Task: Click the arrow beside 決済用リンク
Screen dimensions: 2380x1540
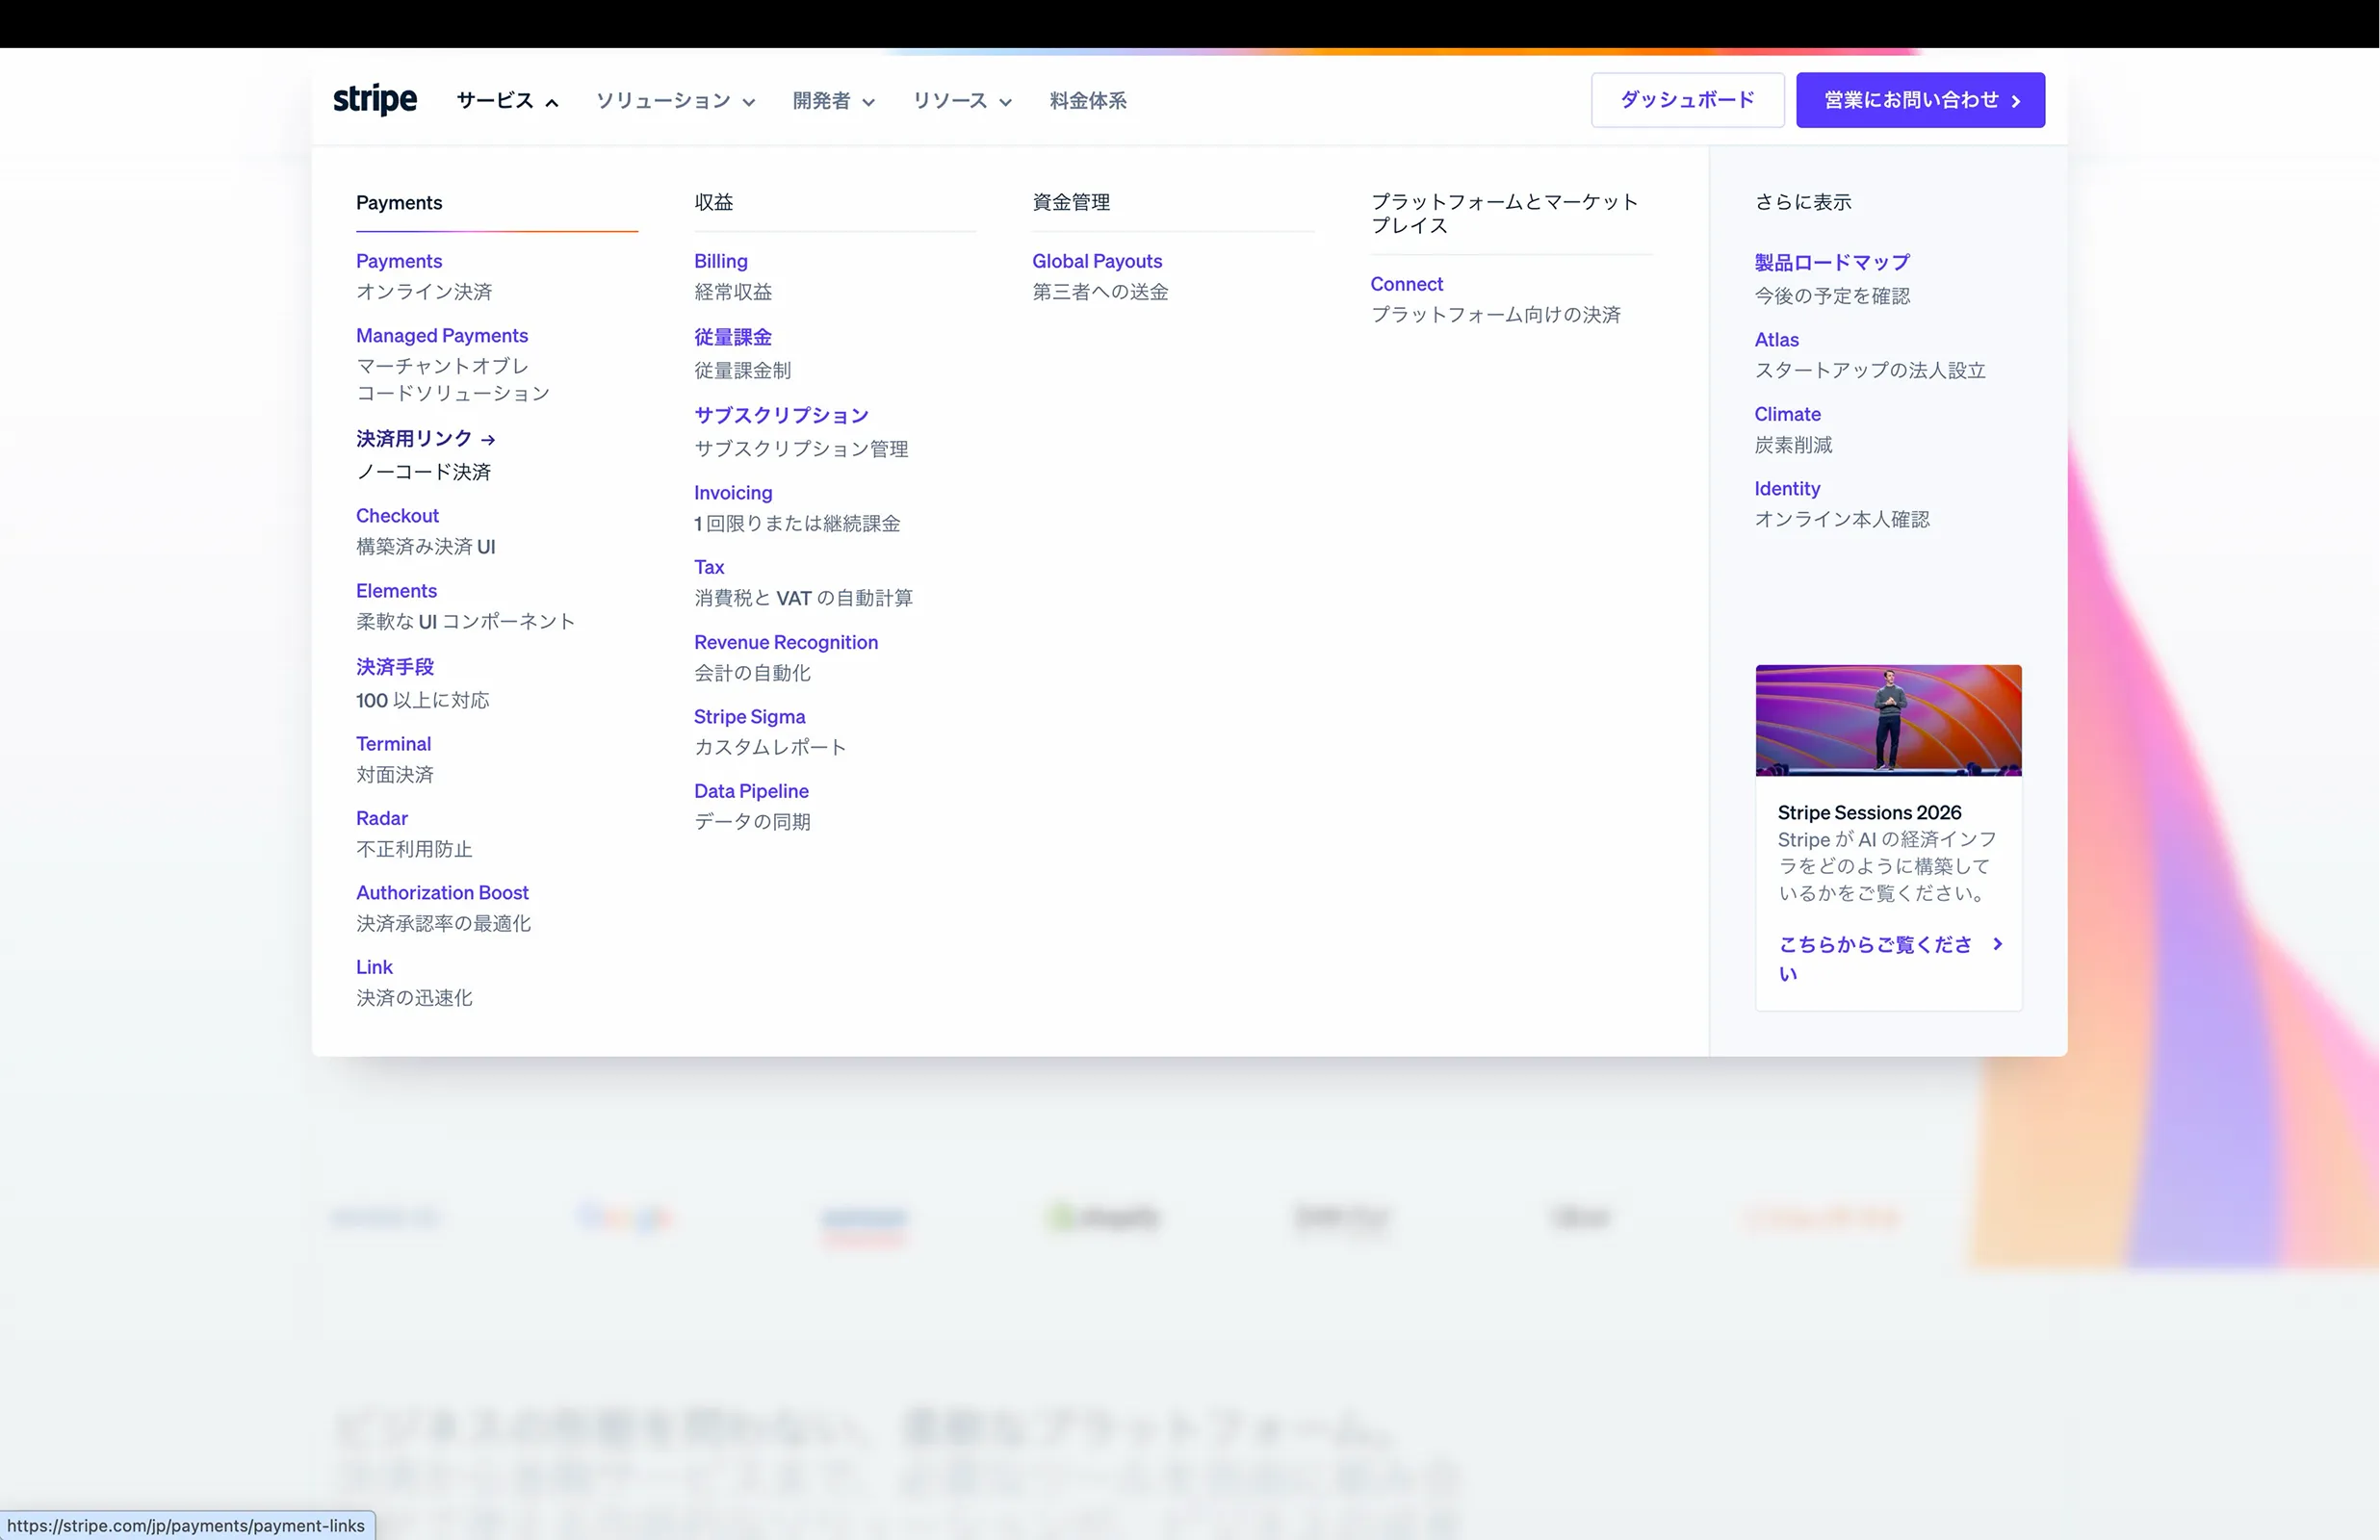Action: click(488, 440)
